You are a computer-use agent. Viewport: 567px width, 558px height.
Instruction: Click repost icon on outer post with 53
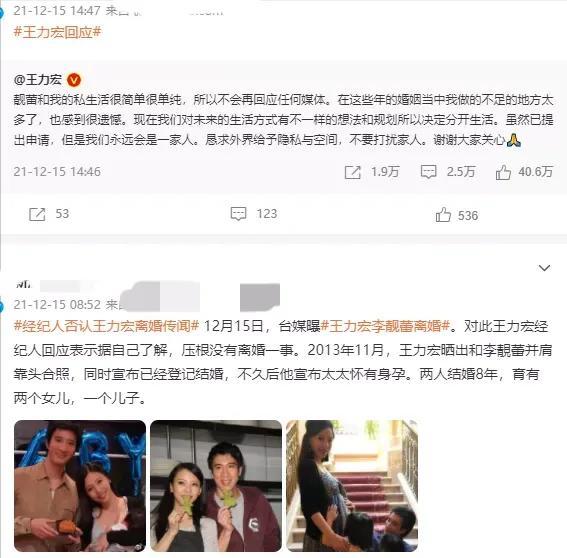pyautogui.click(x=37, y=214)
